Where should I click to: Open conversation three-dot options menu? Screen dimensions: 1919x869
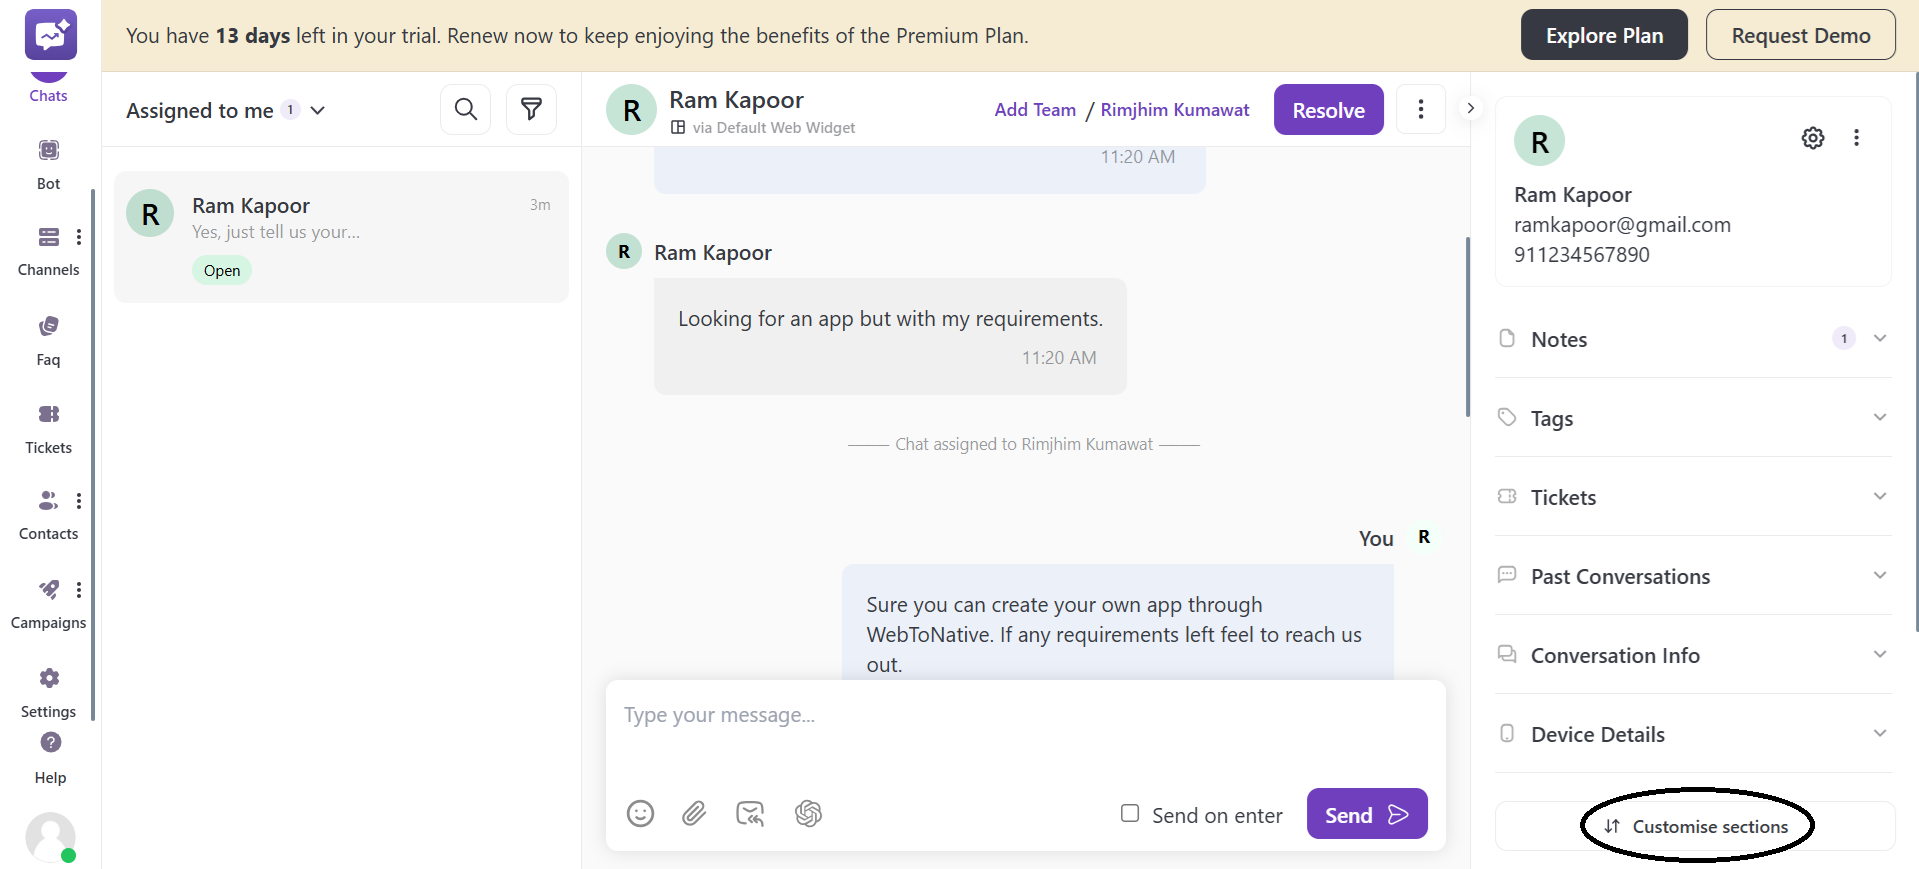click(x=1420, y=109)
